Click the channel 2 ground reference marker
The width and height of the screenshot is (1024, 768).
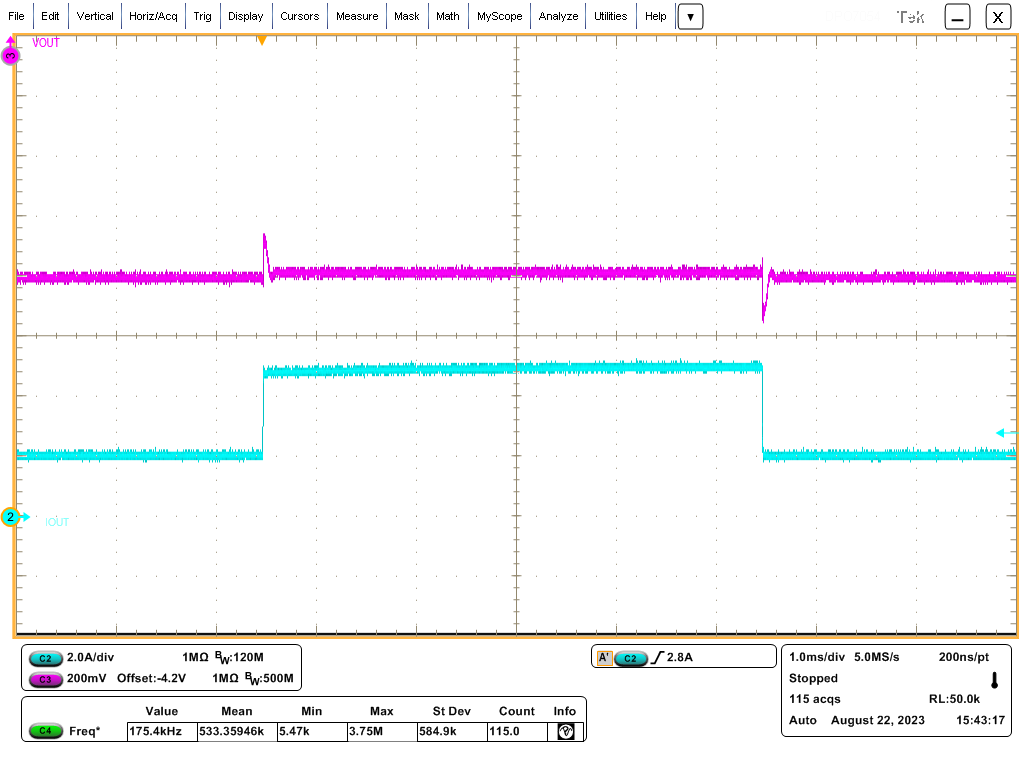coord(11,518)
